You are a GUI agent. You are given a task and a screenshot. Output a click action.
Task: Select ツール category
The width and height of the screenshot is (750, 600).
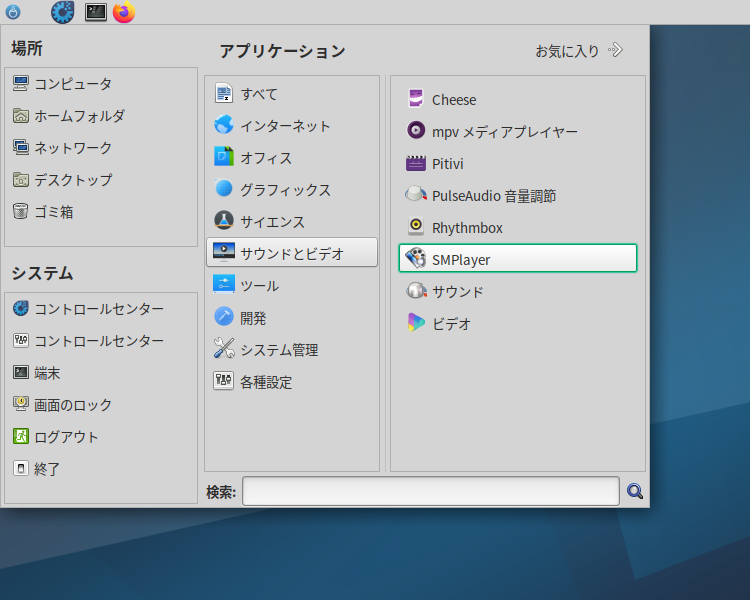coord(292,286)
